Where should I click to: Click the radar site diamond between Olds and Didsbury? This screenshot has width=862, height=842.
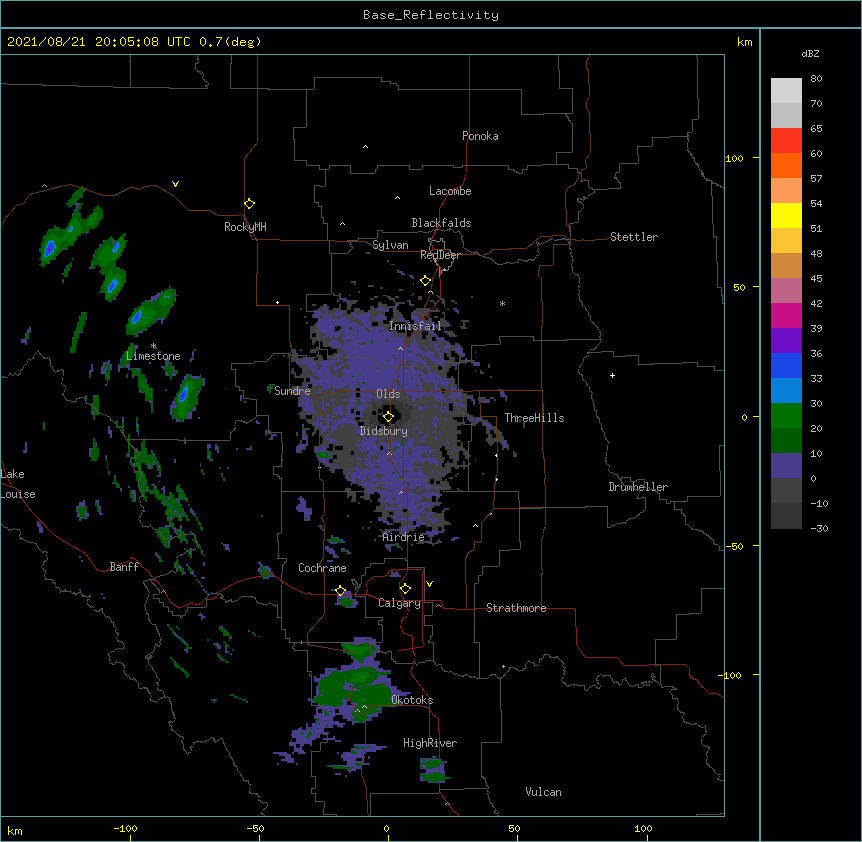click(x=388, y=417)
